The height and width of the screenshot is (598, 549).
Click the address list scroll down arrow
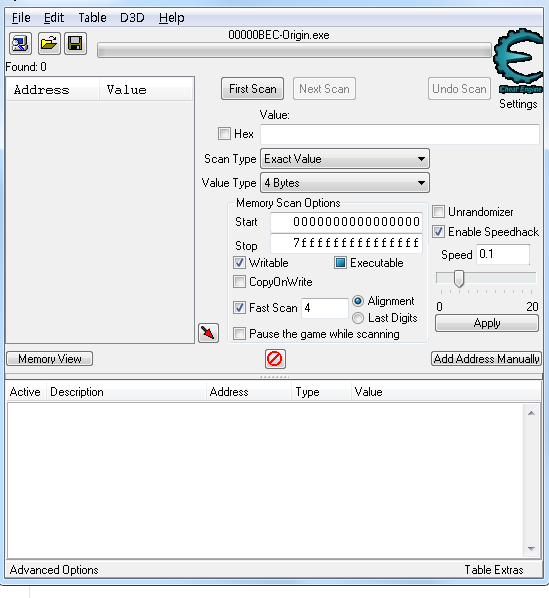pos(531,549)
